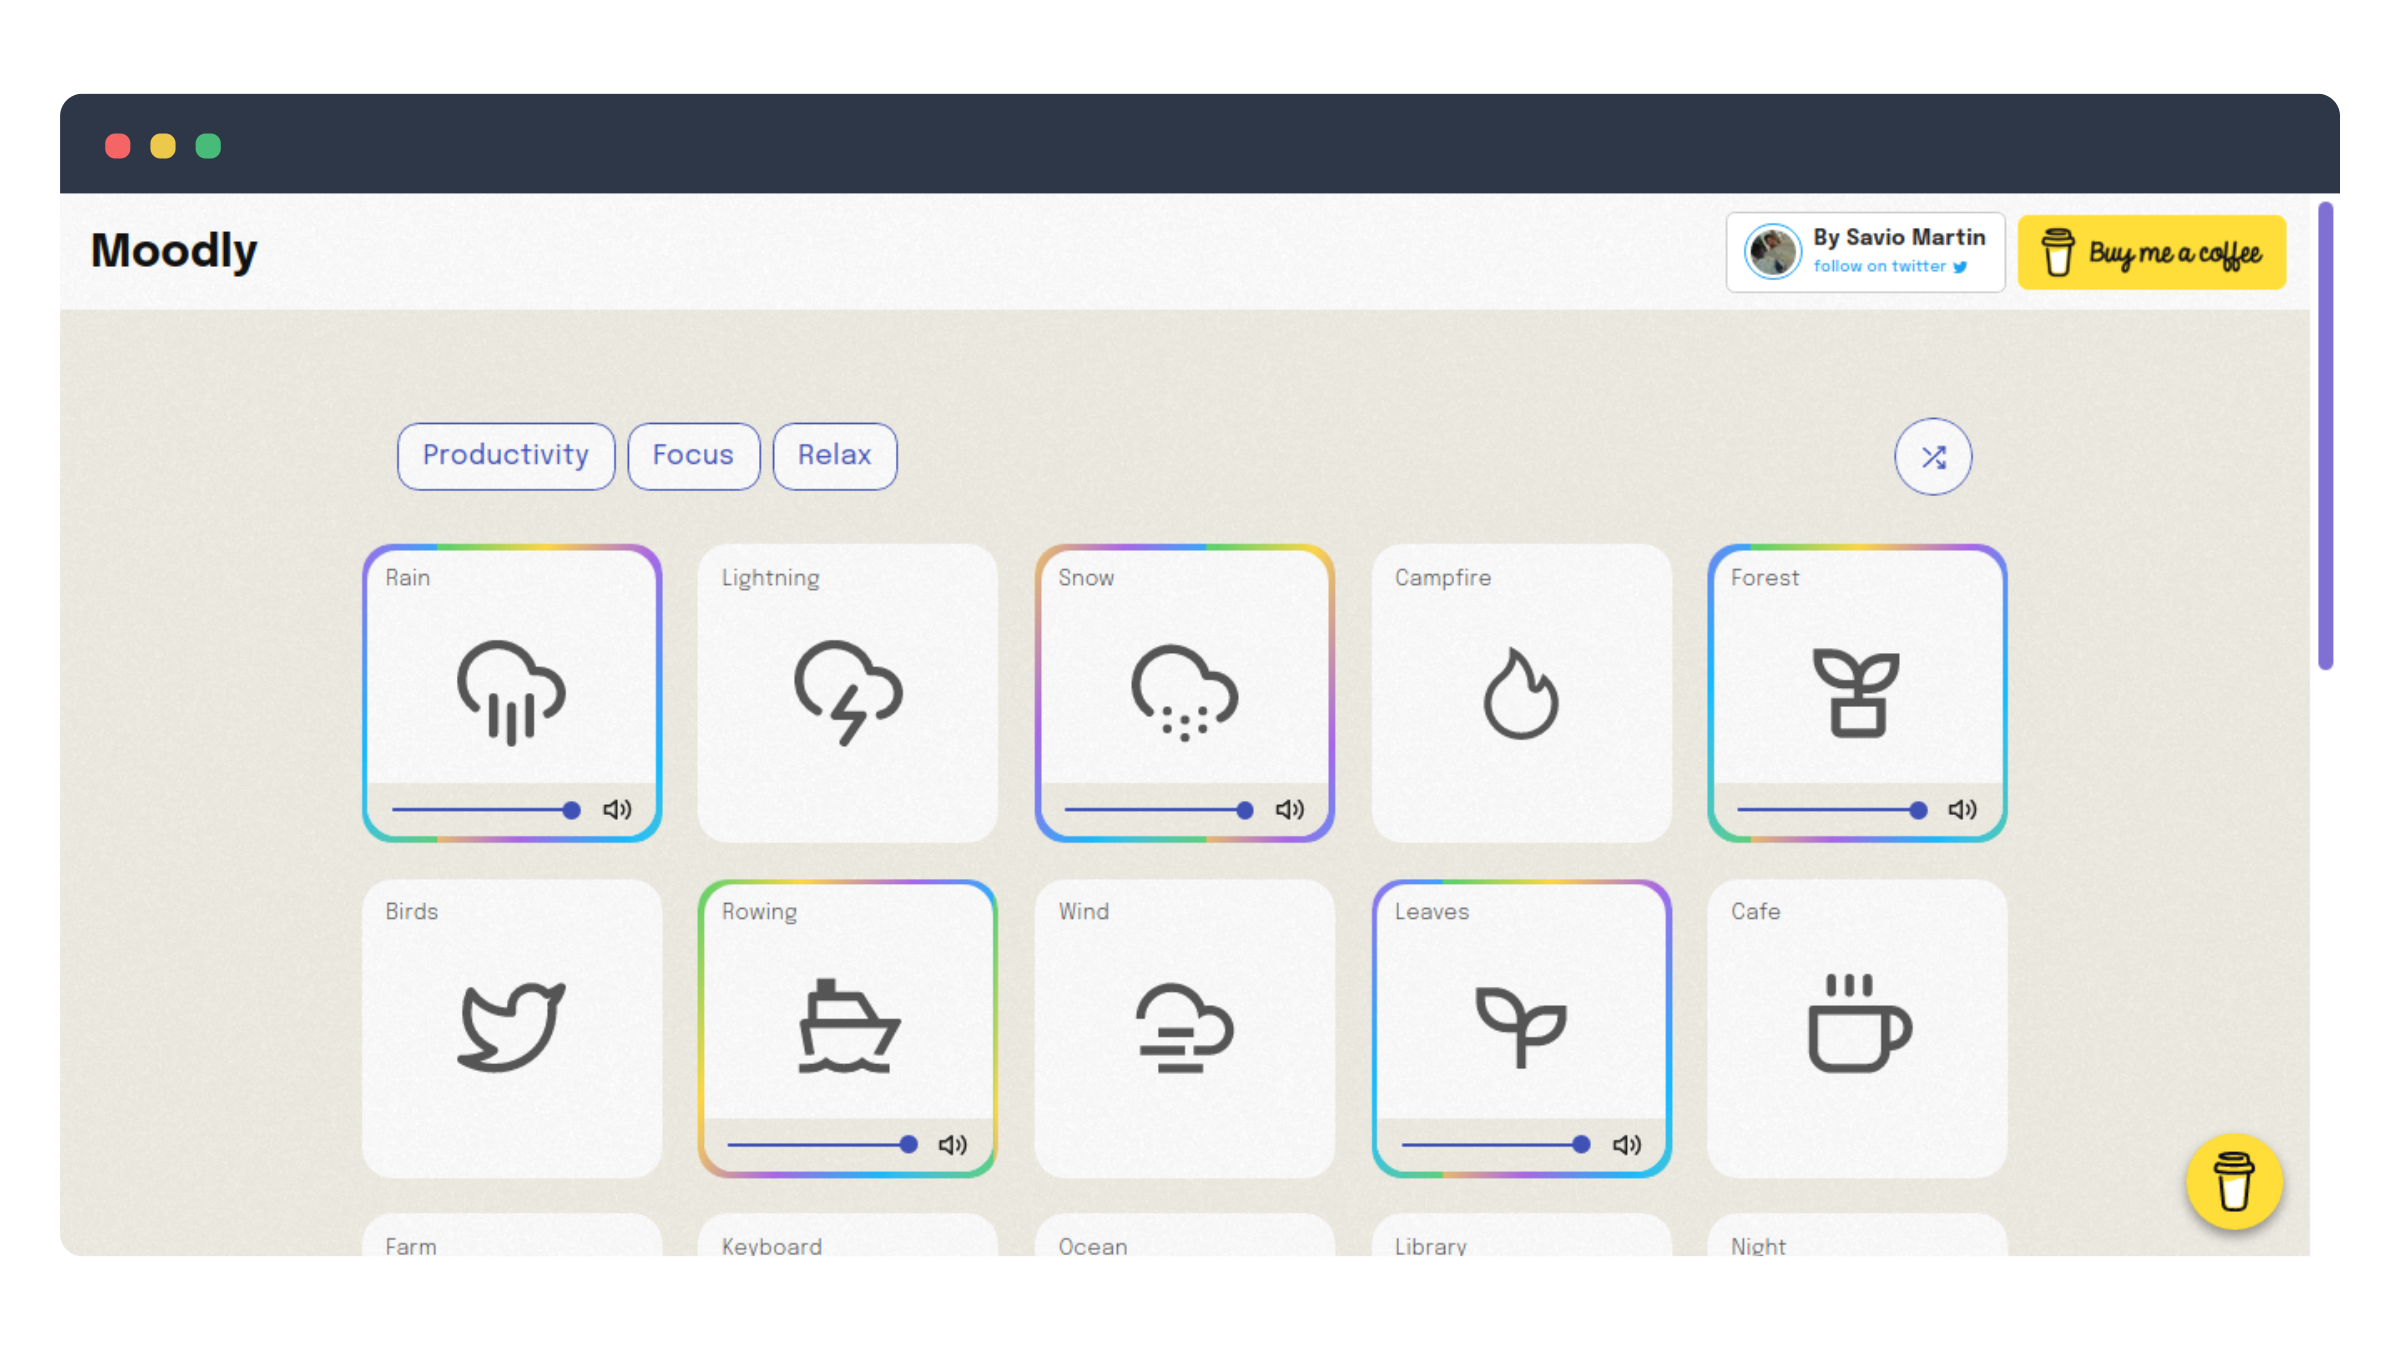
Task: Toggle the Birds sound on
Action: point(511,1027)
